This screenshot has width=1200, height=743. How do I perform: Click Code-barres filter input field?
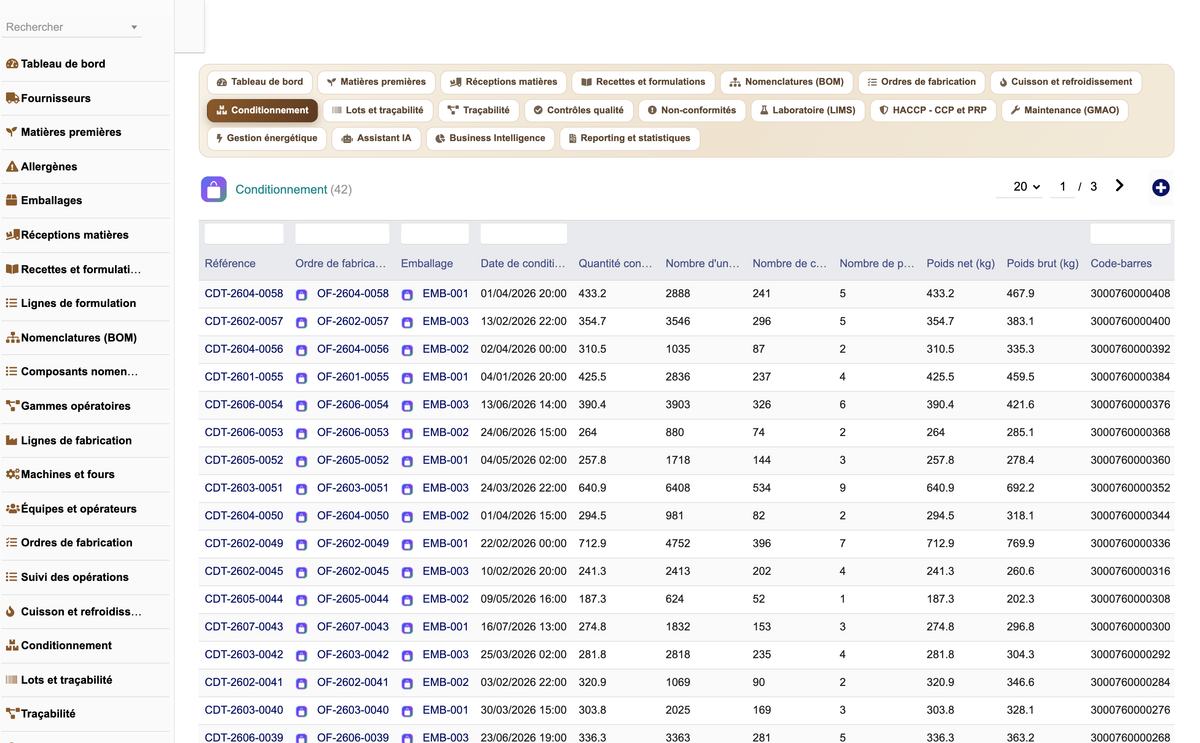(x=1130, y=234)
